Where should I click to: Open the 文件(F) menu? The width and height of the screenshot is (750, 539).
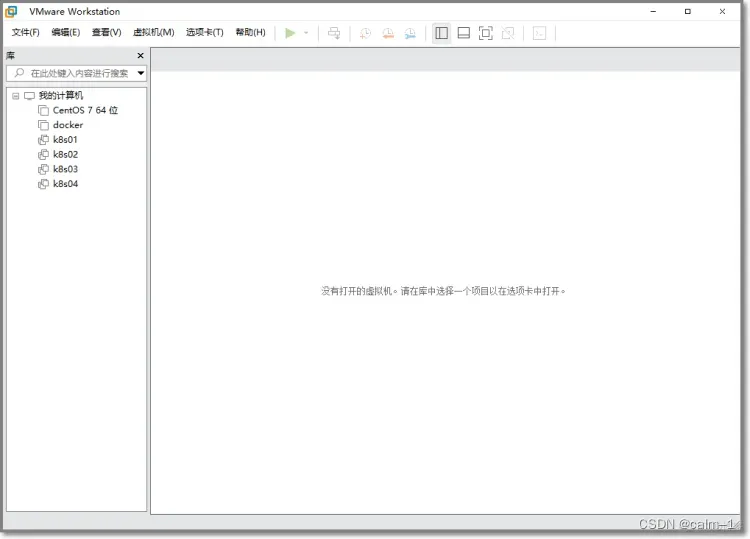(x=25, y=32)
